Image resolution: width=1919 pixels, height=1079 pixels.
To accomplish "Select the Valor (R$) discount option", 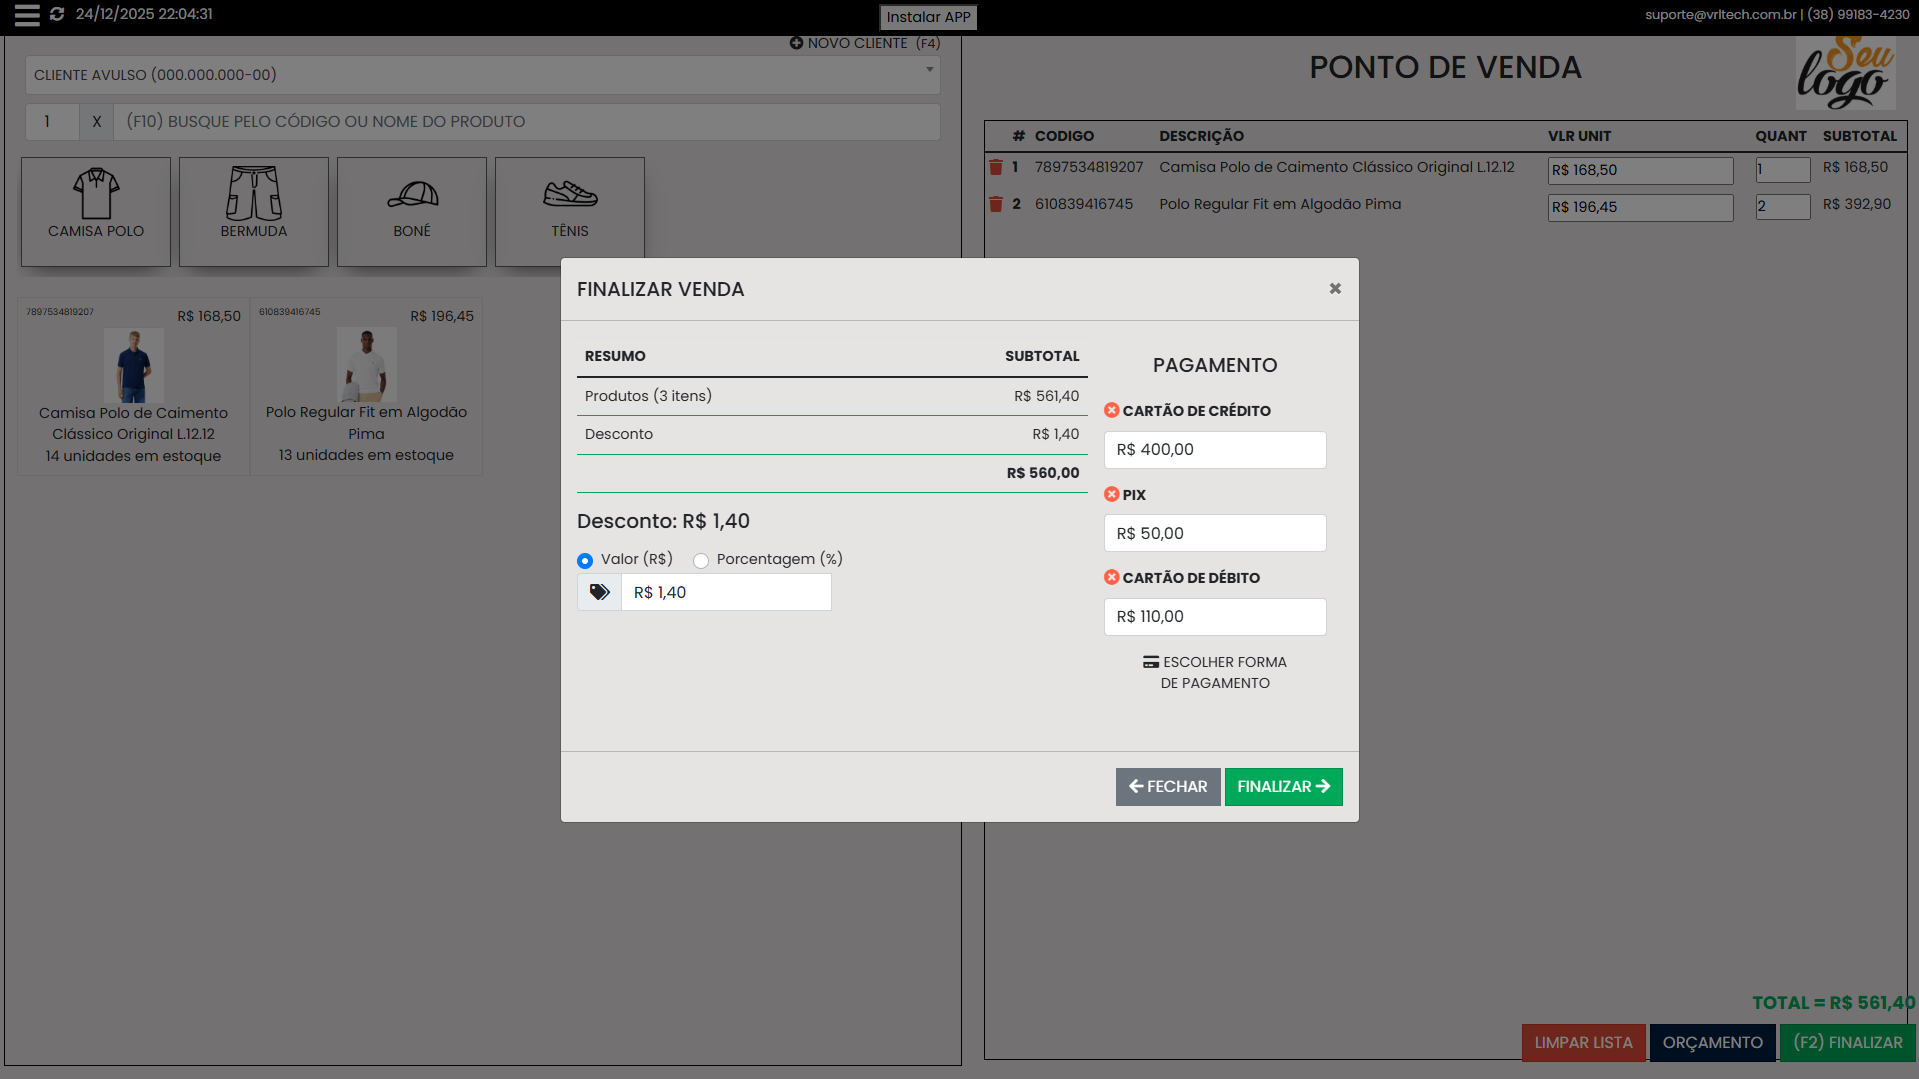I will [x=585, y=561].
